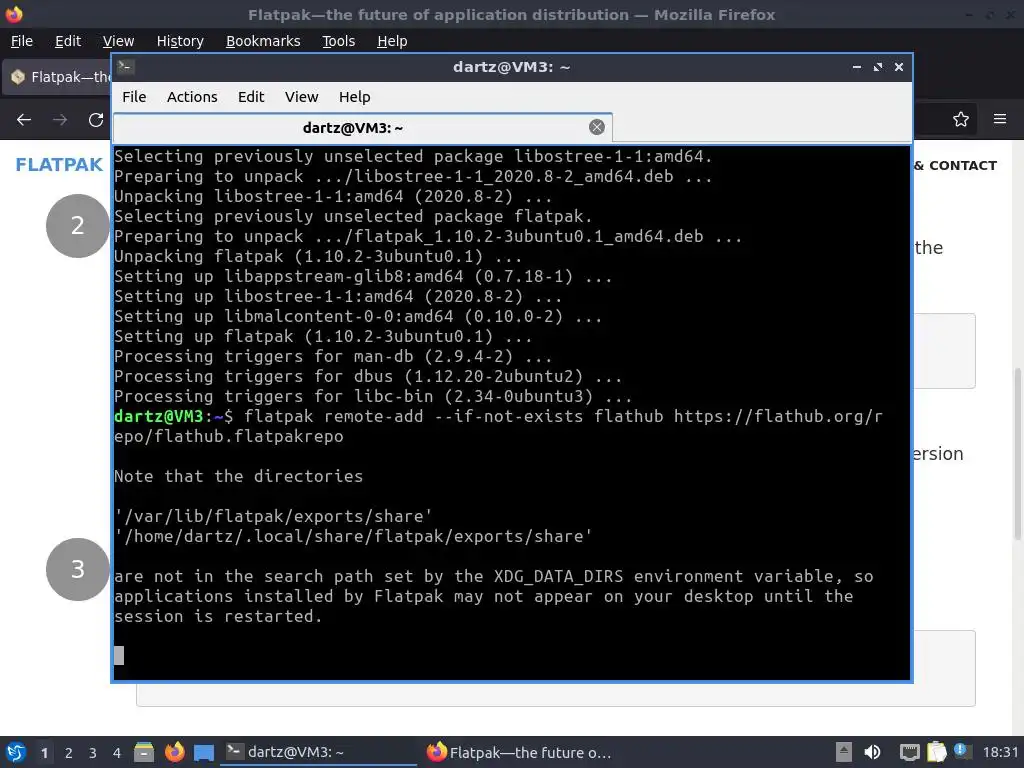1024x768 pixels.
Task: Click the 'Processing triggers for man-db' line
Action: click(x=333, y=357)
